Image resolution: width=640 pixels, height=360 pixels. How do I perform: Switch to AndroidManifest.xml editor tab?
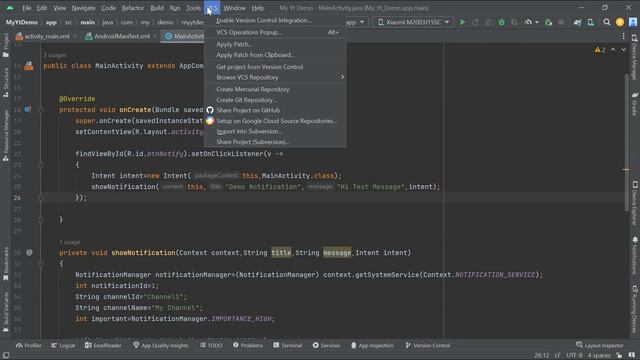(121, 36)
